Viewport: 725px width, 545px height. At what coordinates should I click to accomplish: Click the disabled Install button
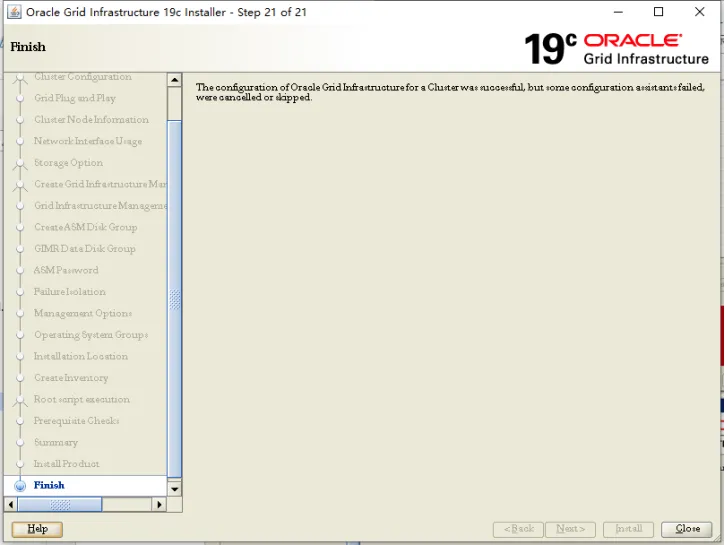tap(628, 529)
